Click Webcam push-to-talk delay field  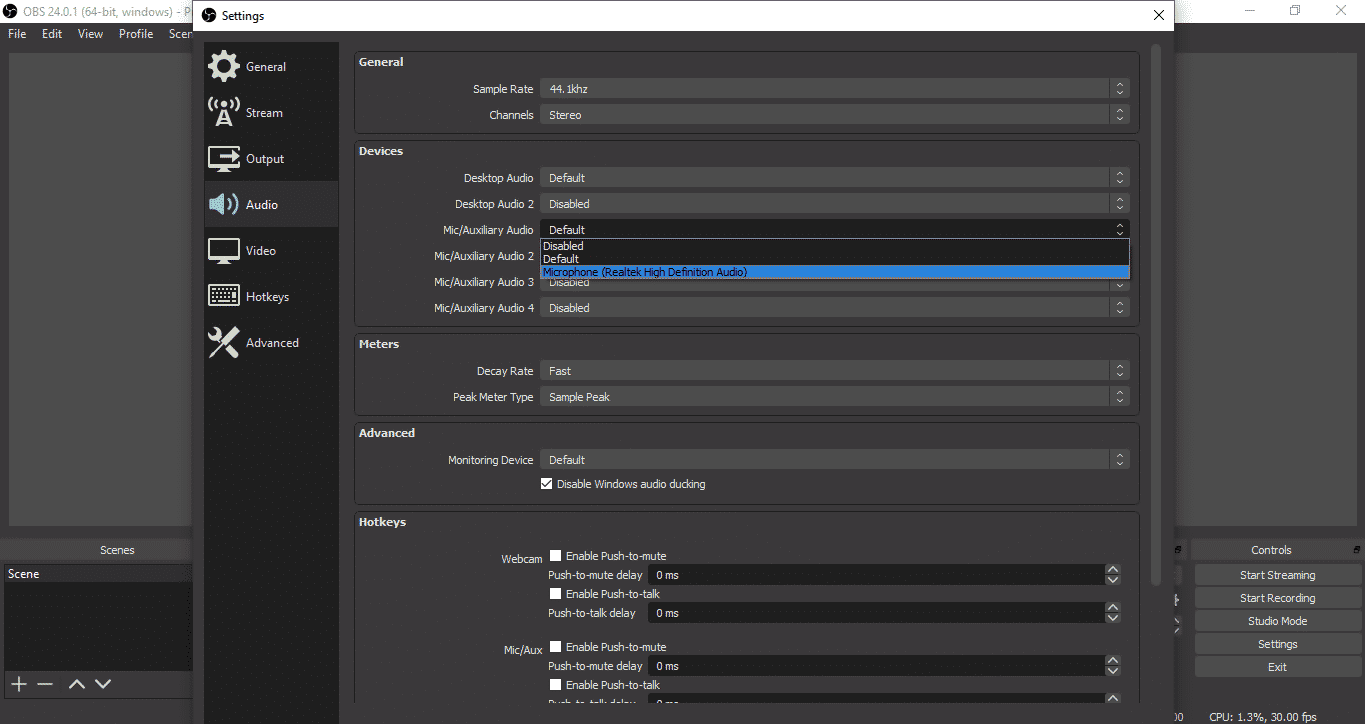click(876, 613)
